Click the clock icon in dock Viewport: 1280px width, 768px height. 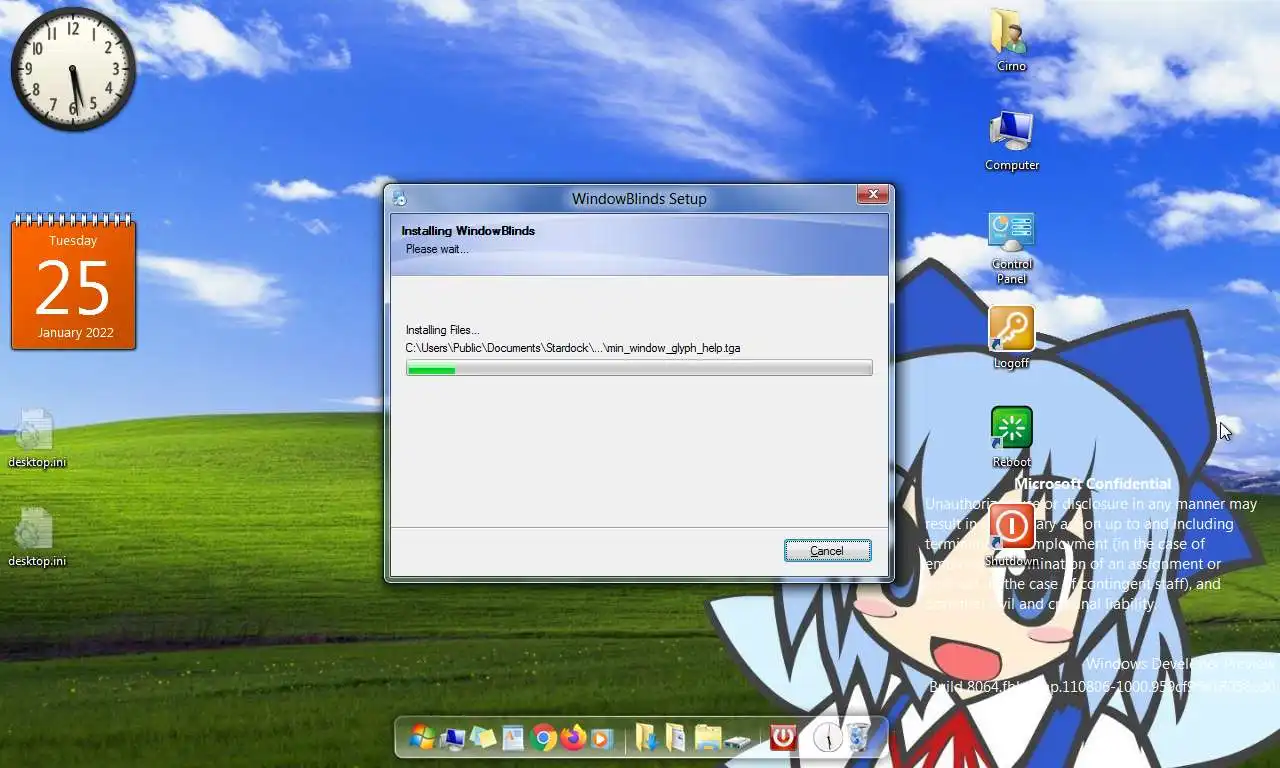click(x=828, y=738)
